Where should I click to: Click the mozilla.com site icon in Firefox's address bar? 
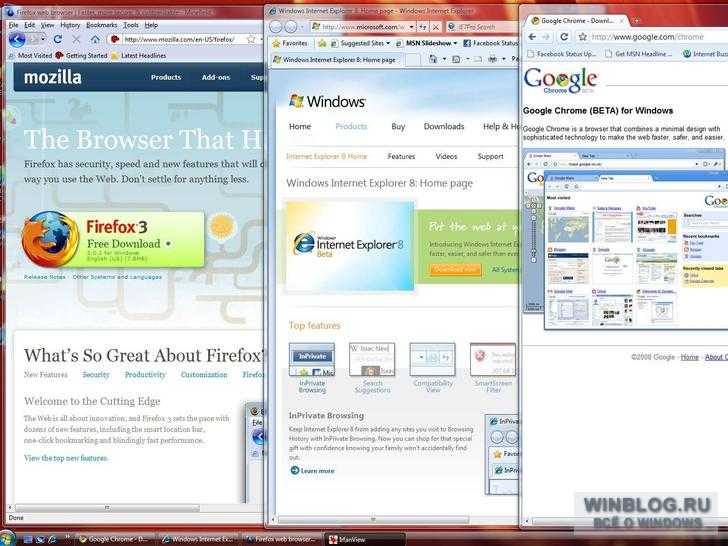(x=115, y=39)
